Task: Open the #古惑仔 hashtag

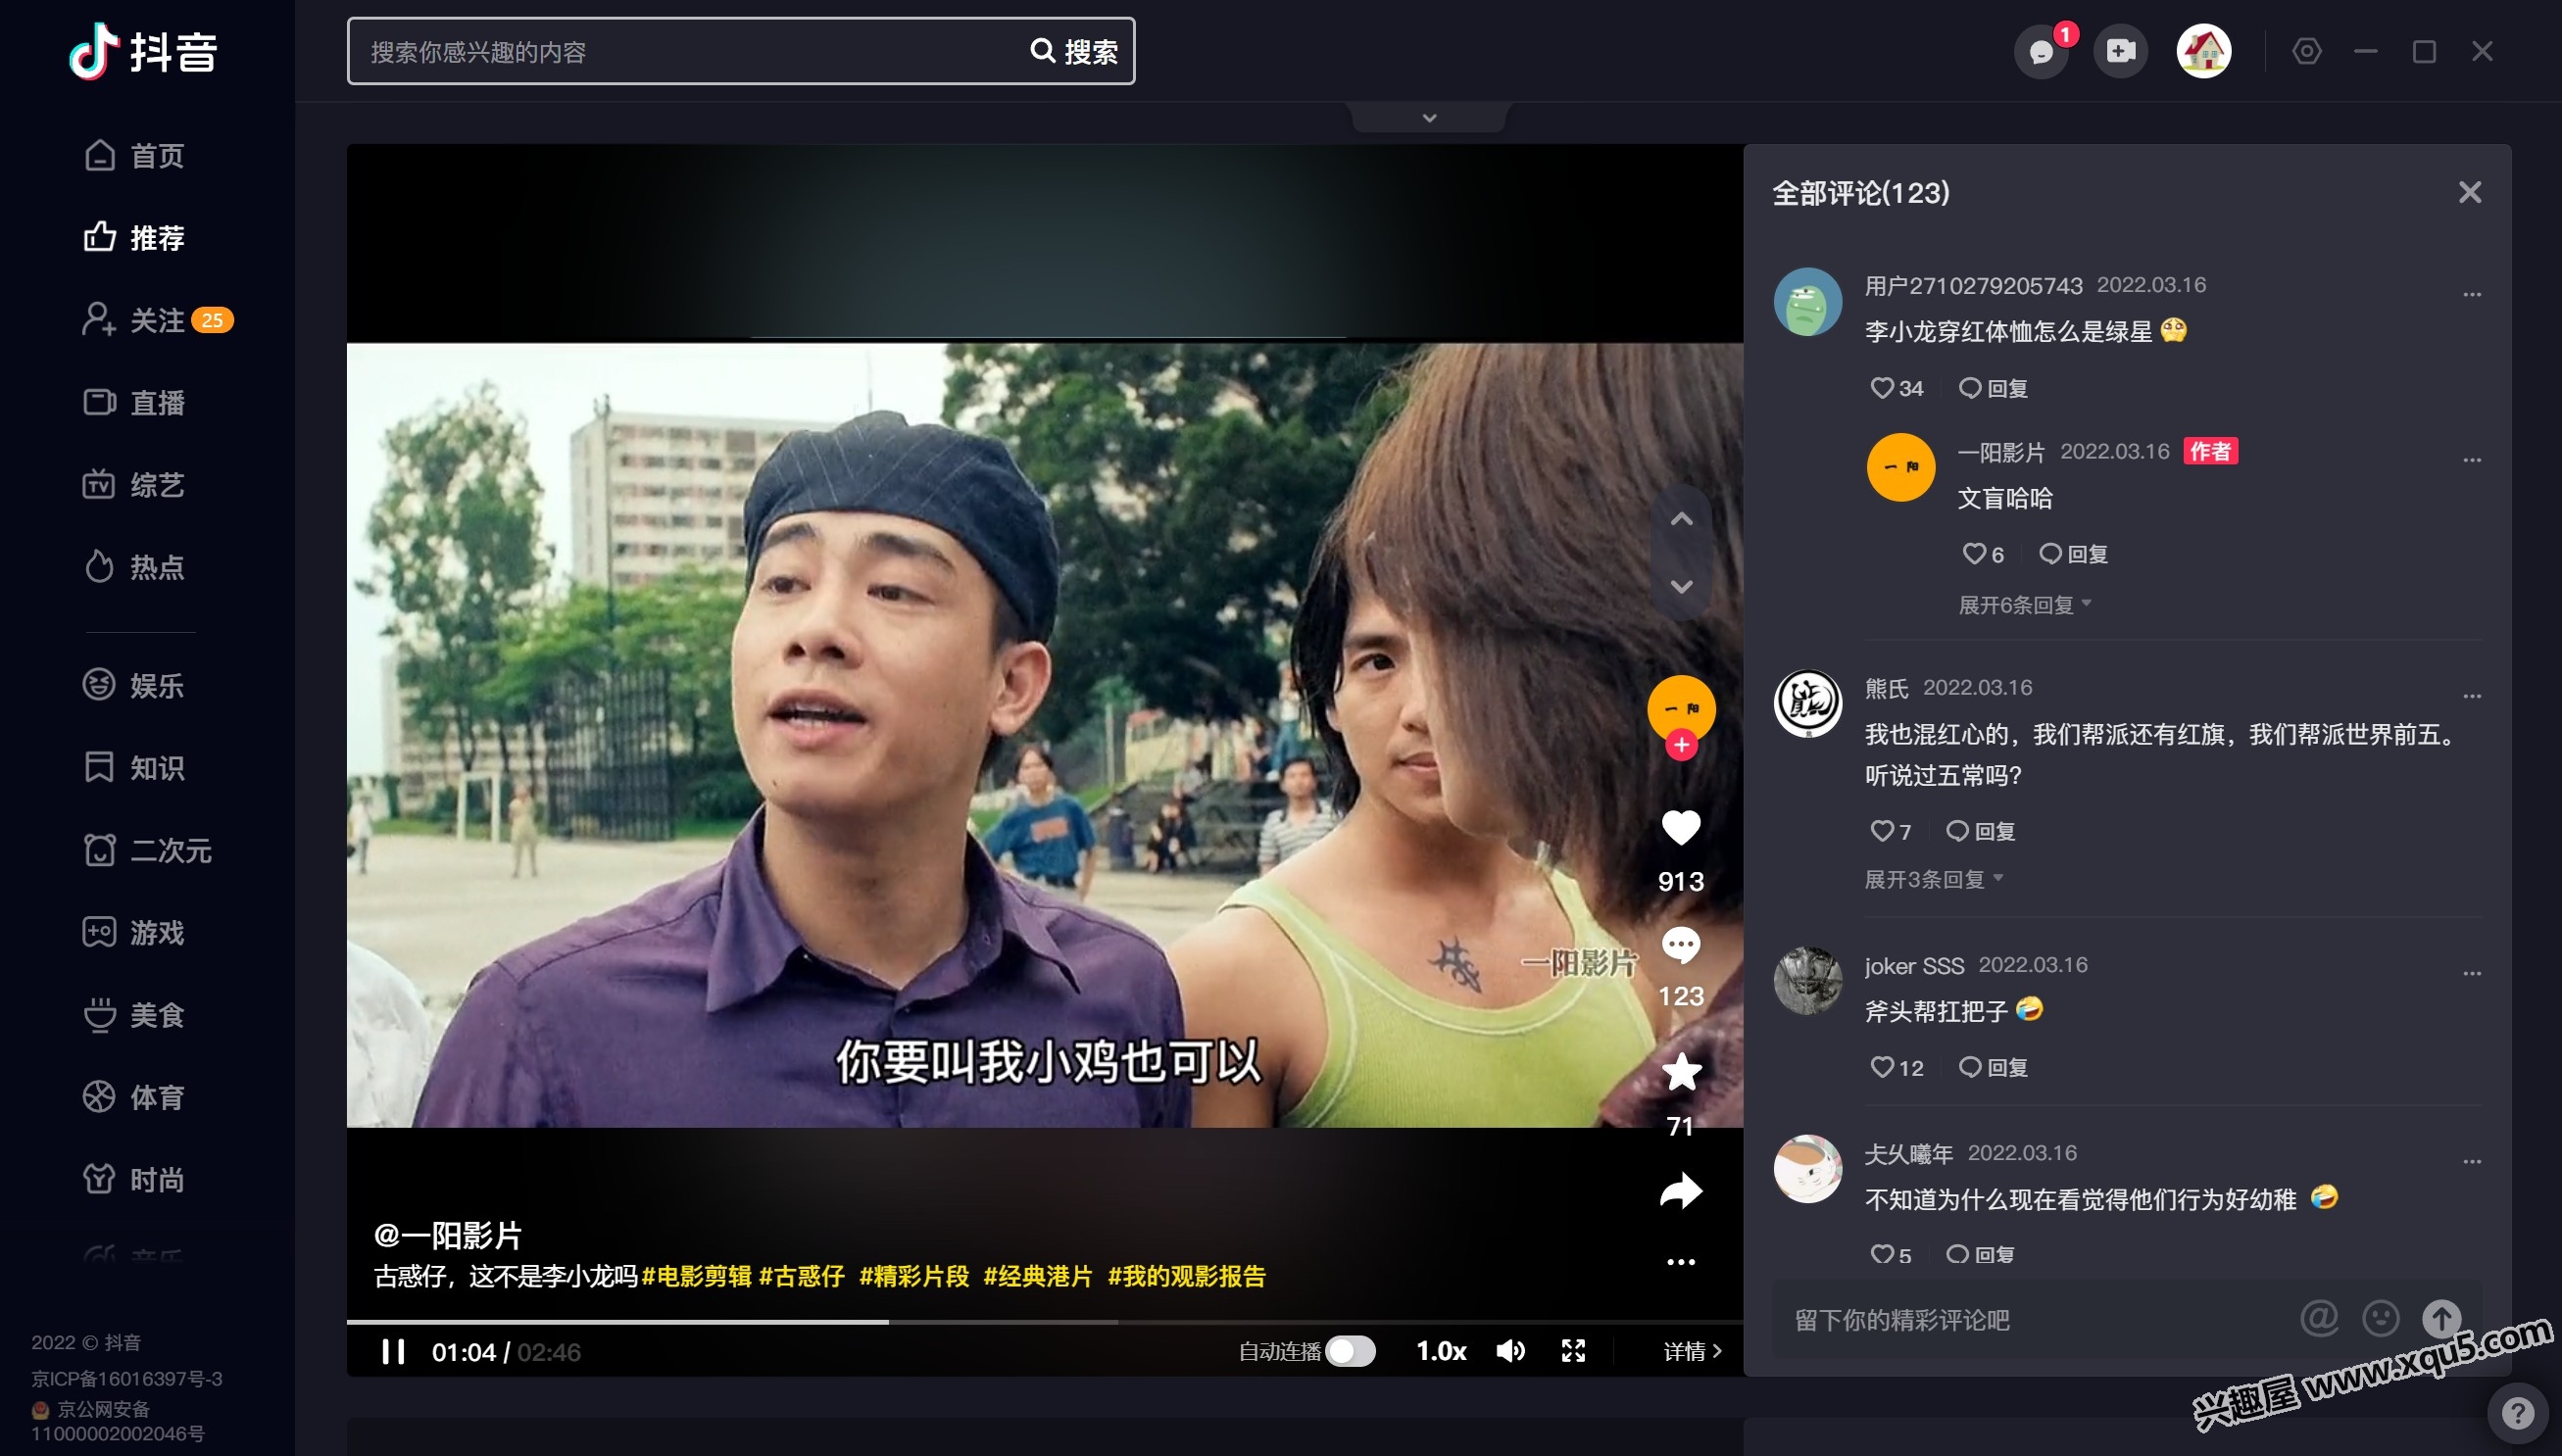Action: pyautogui.click(x=802, y=1276)
